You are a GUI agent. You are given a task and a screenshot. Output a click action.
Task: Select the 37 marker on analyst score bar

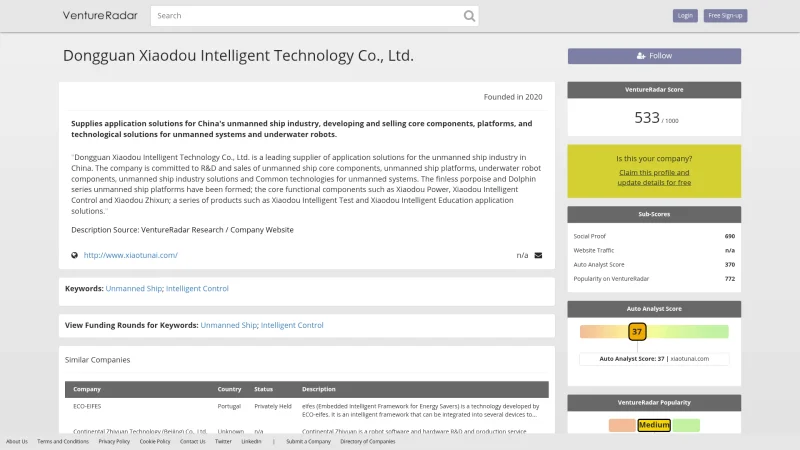click(637, 332)
